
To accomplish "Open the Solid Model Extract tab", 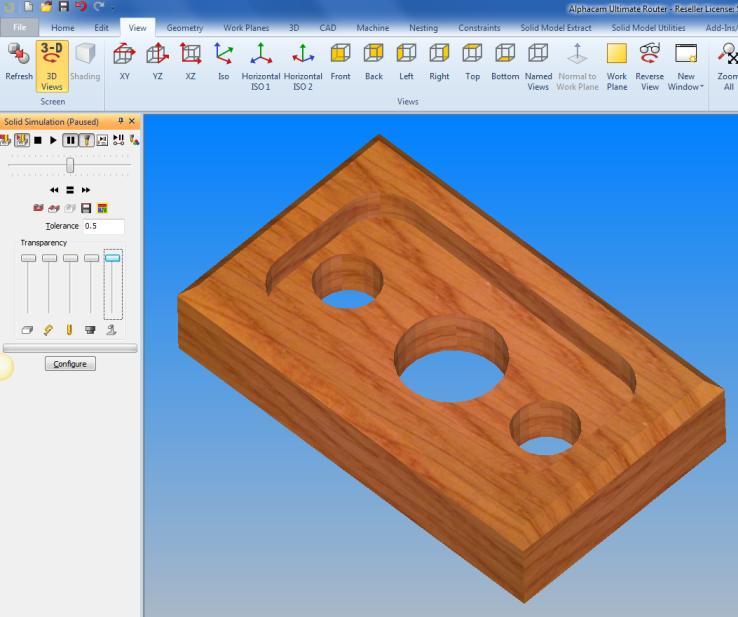I will coord(556,28).
